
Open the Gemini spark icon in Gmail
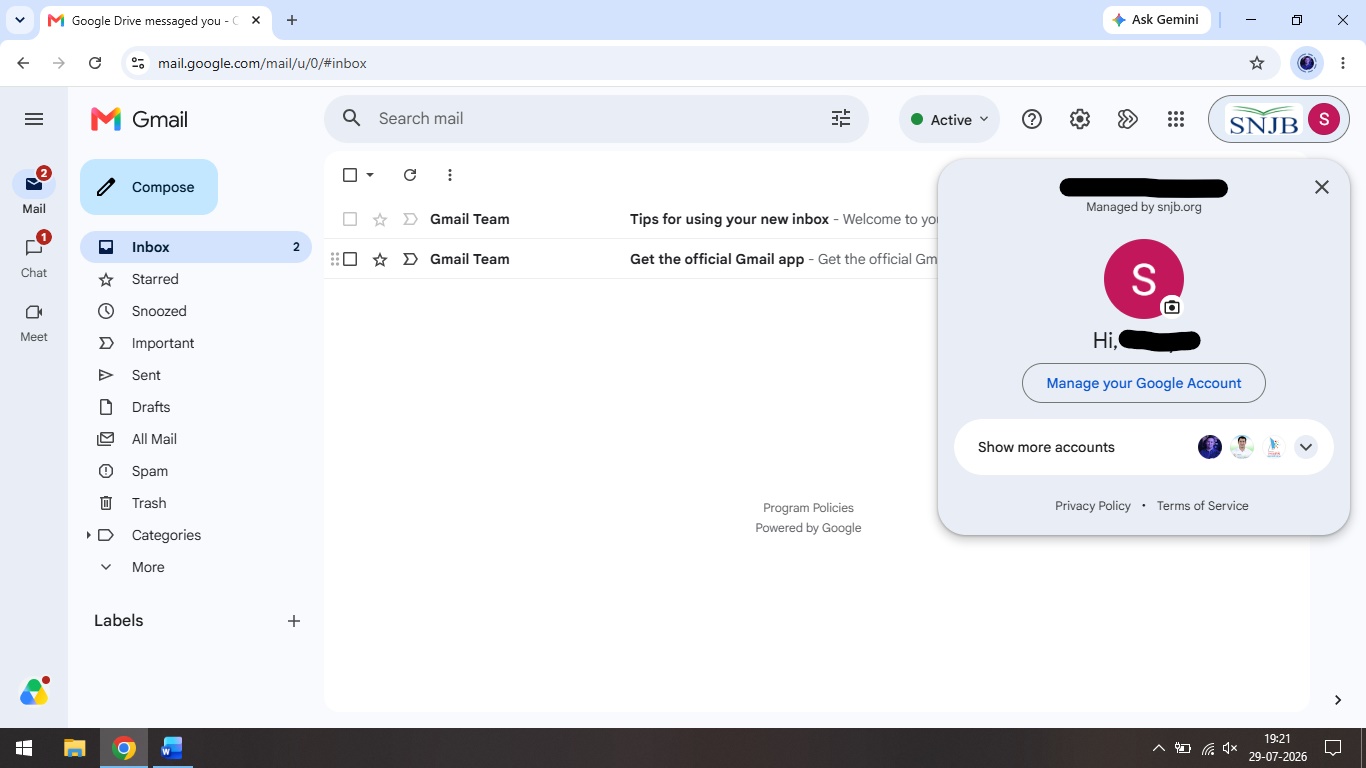[1128, 119]
